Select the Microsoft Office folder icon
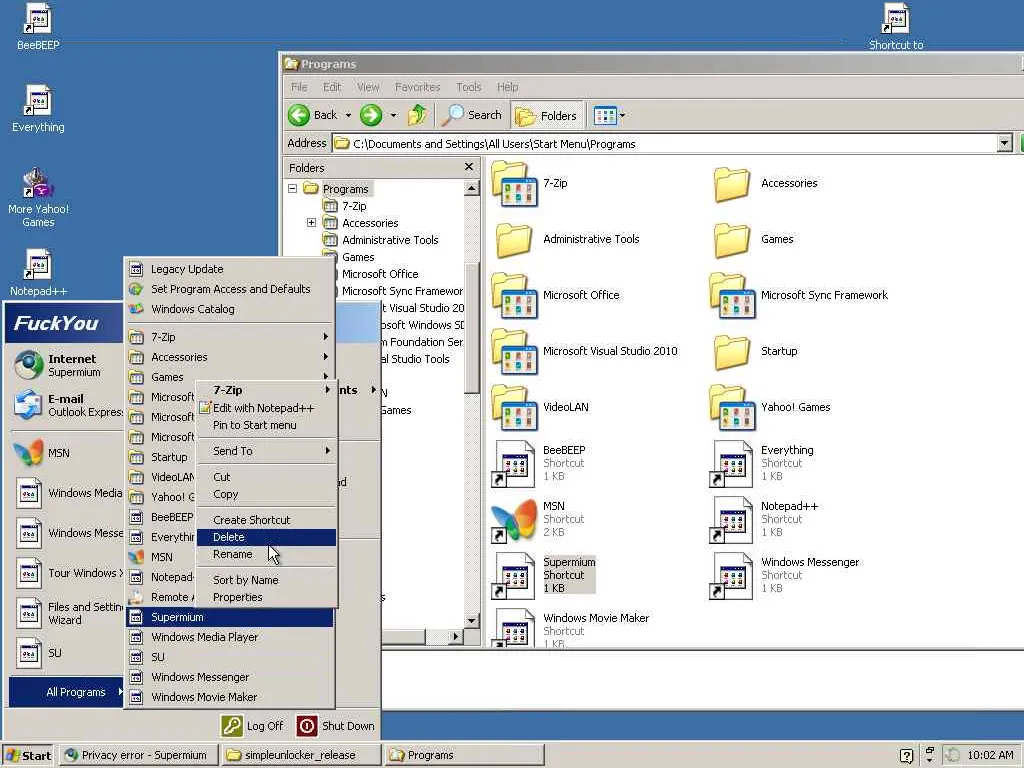 tap(515, 296)
